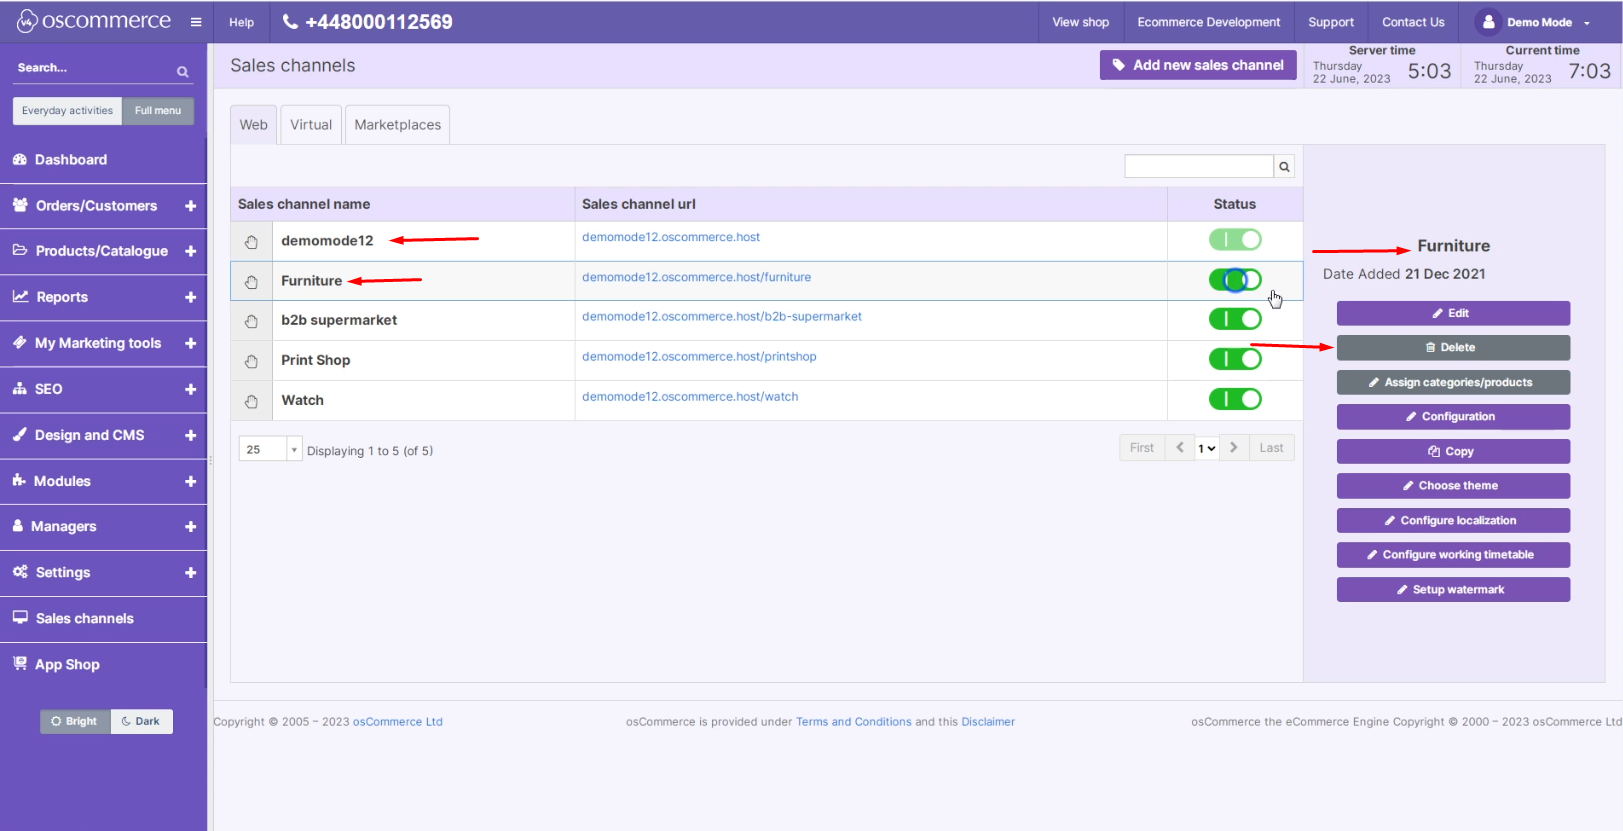
Task: Click the Delete button for Furniture
Action: pyautogui.click(x=1453, y=347)
